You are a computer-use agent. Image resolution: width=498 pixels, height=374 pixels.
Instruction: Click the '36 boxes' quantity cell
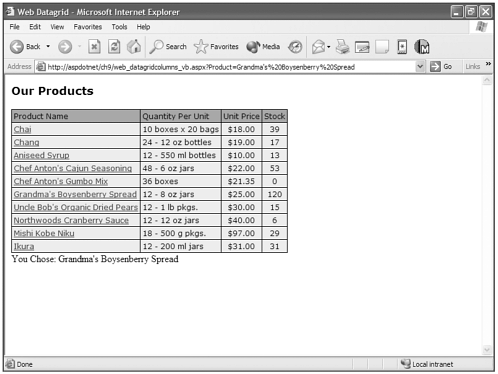[x=181, y=181]
